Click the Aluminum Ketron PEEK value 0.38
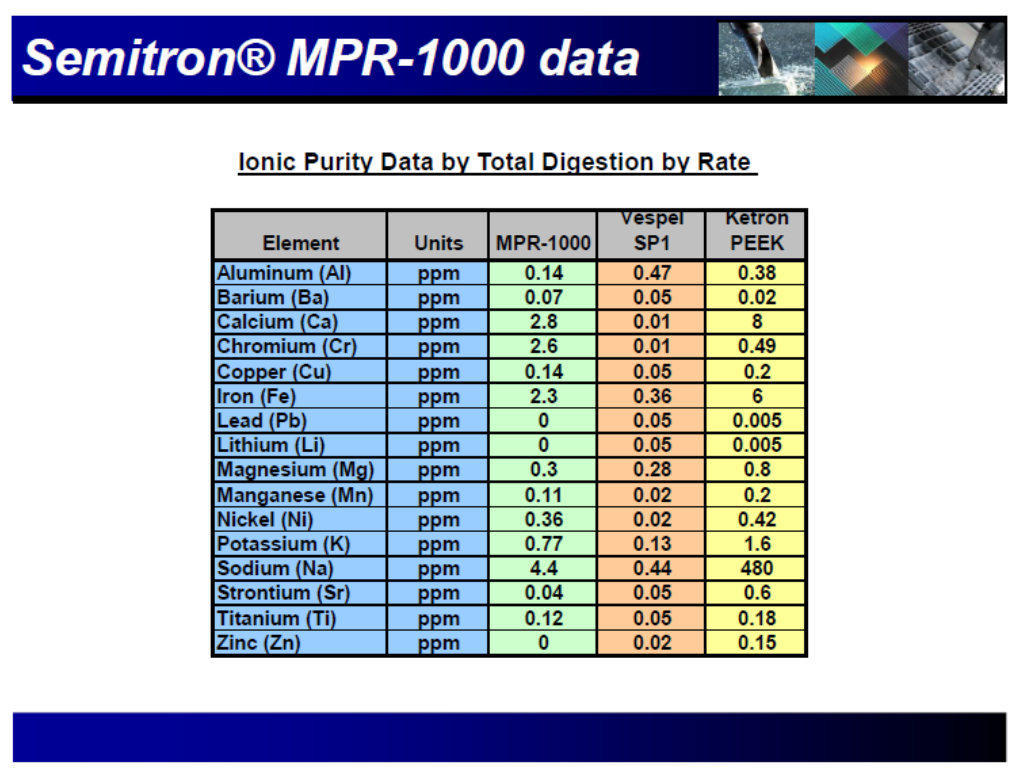The width and height of the screenshot is (1017, 775). 756,273
